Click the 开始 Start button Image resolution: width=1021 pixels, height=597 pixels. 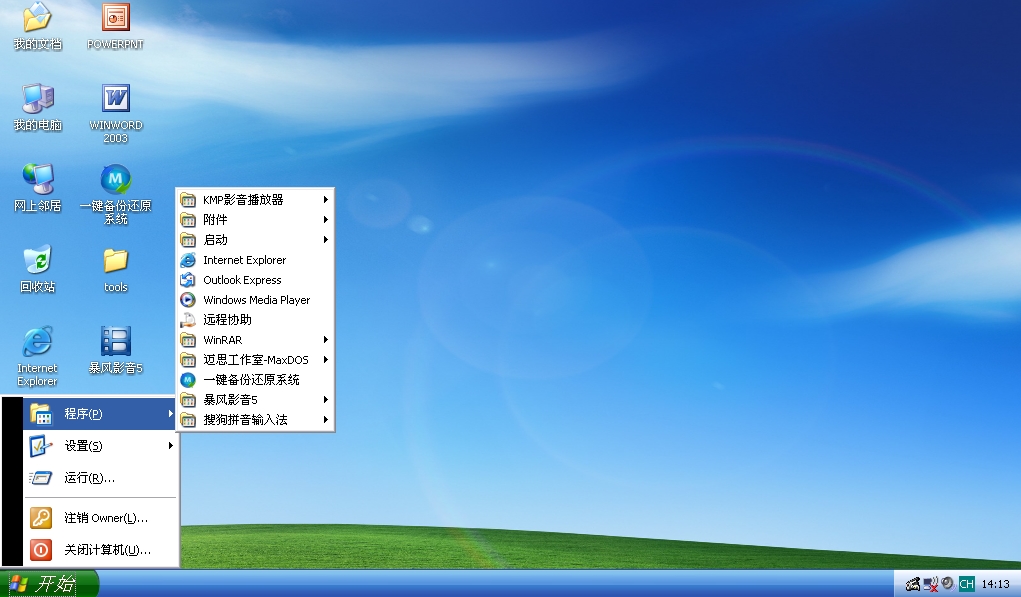[49, 584]
